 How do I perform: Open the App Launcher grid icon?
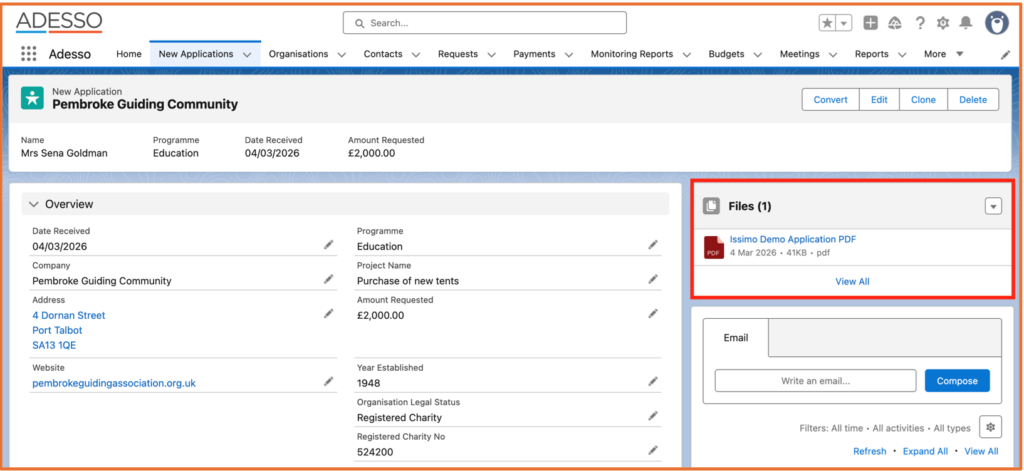click(28, 54)
